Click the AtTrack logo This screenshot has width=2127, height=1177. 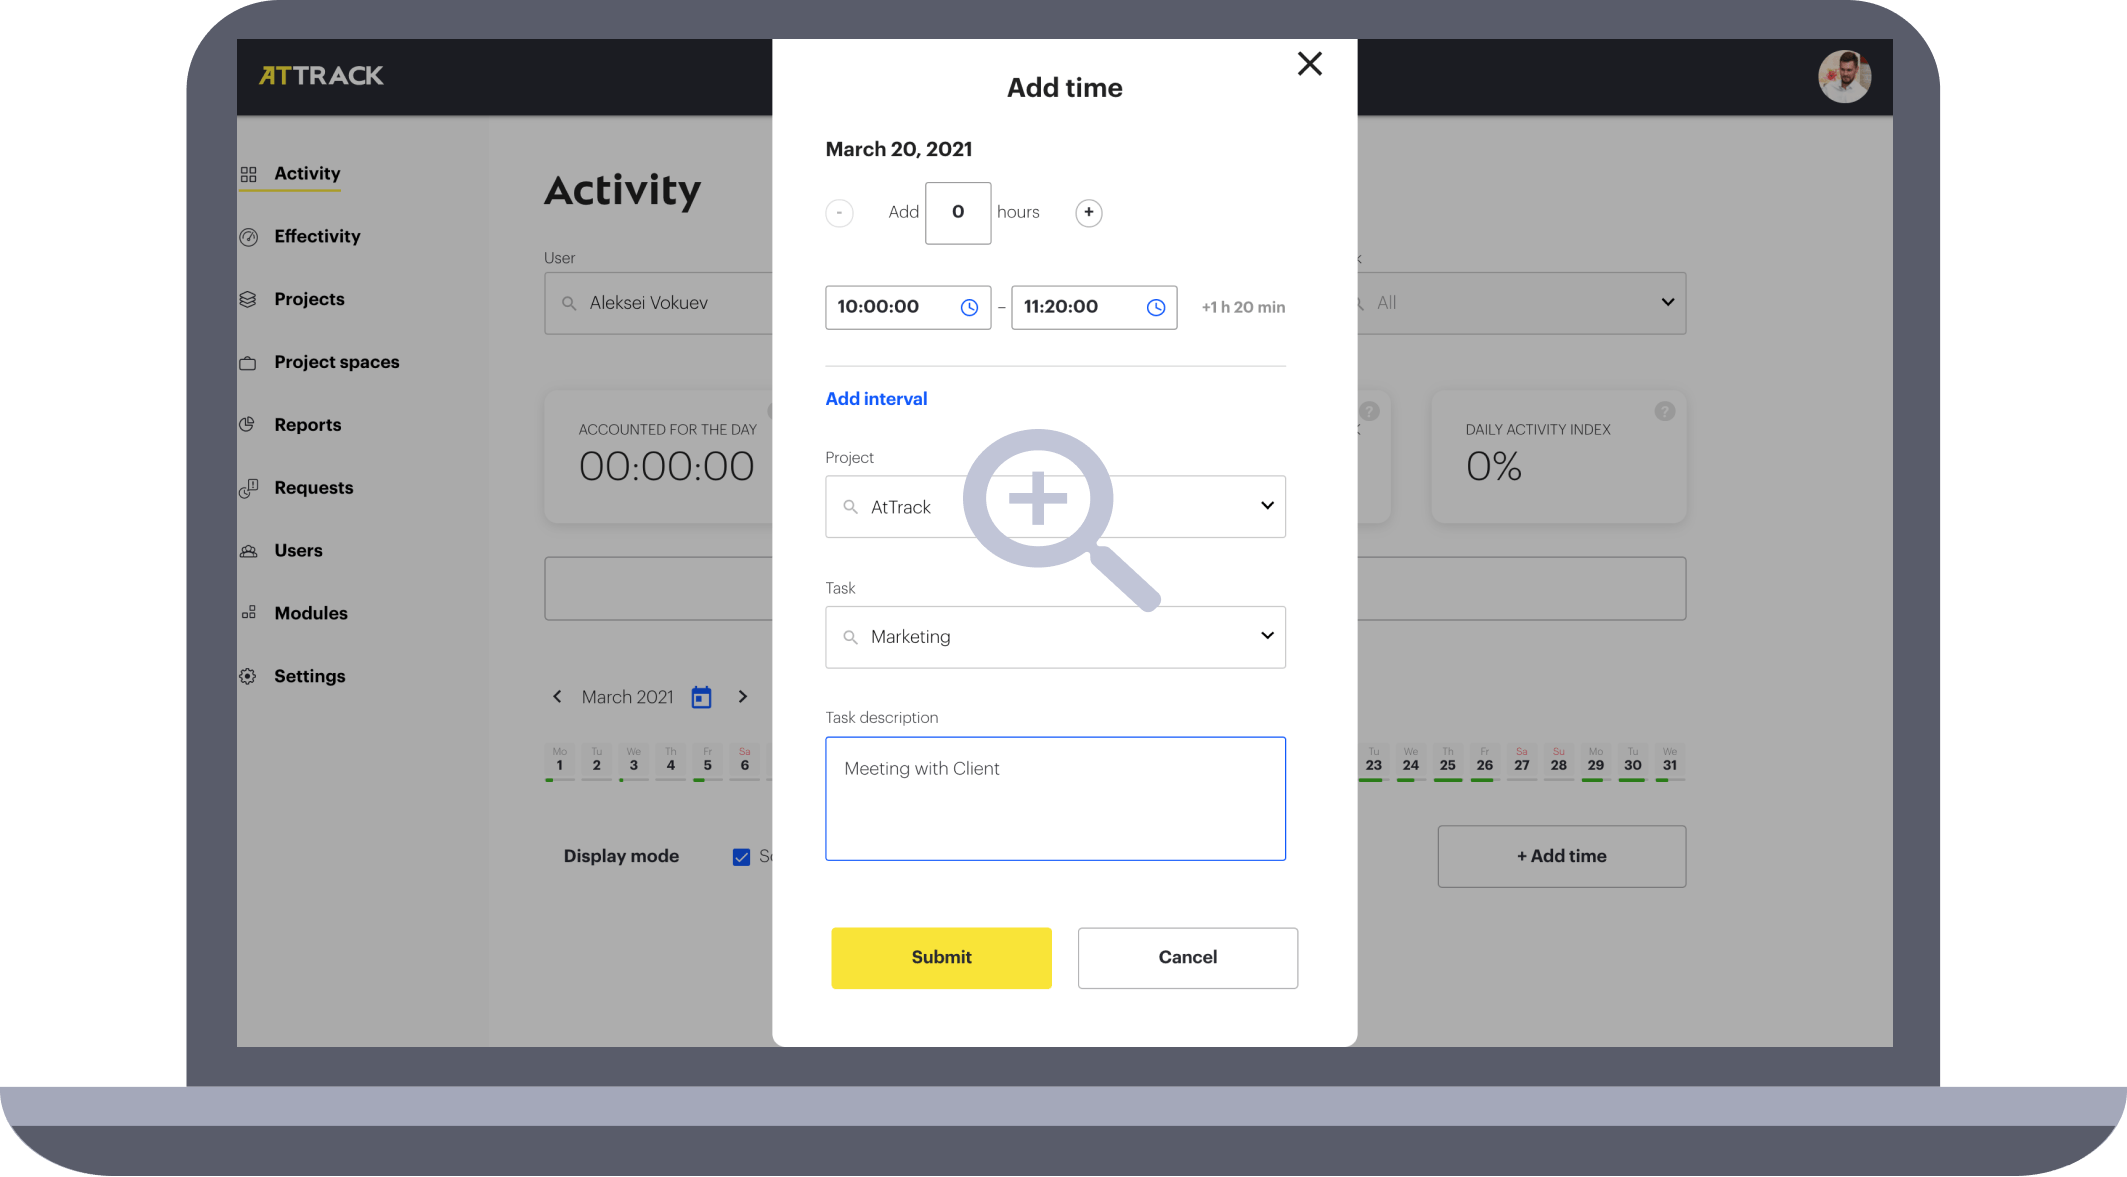pyautogui.click(x=321, y=76)
